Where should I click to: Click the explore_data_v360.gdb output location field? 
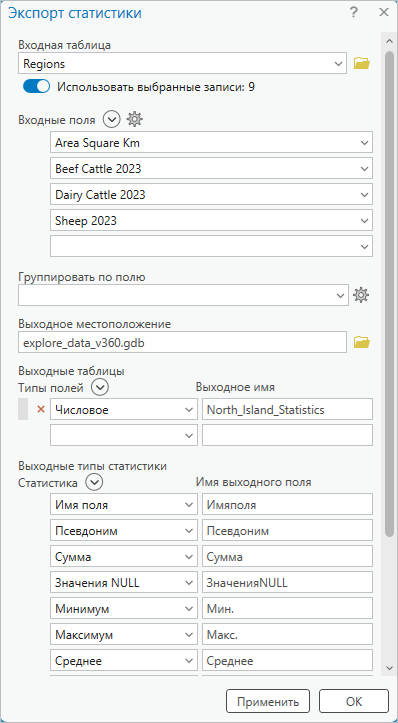(183, 342)
